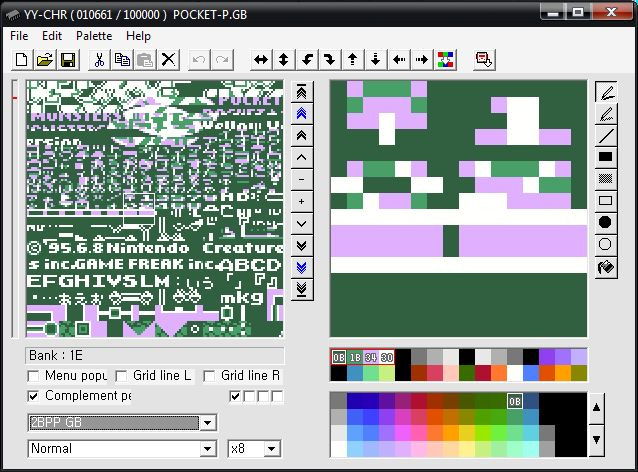Select the dithered pattern rectangle tool

point(606,179)
